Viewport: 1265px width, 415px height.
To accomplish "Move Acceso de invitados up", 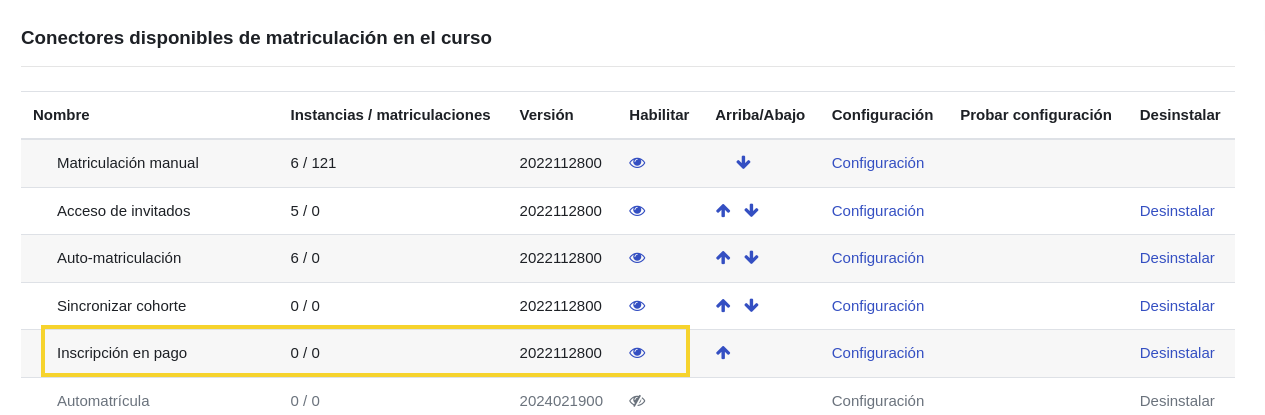I will coord(723,211).
